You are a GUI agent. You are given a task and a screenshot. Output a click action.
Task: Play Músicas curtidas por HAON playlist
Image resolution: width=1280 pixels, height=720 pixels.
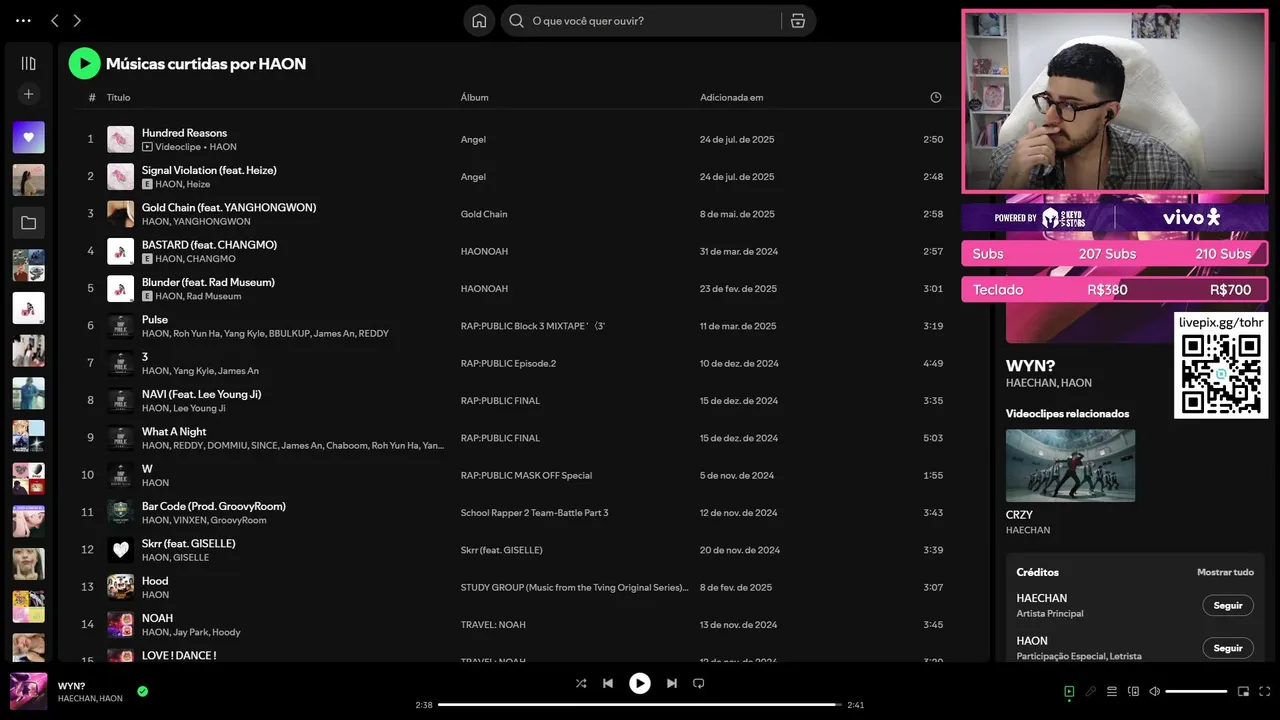click(x=84, y=63)
